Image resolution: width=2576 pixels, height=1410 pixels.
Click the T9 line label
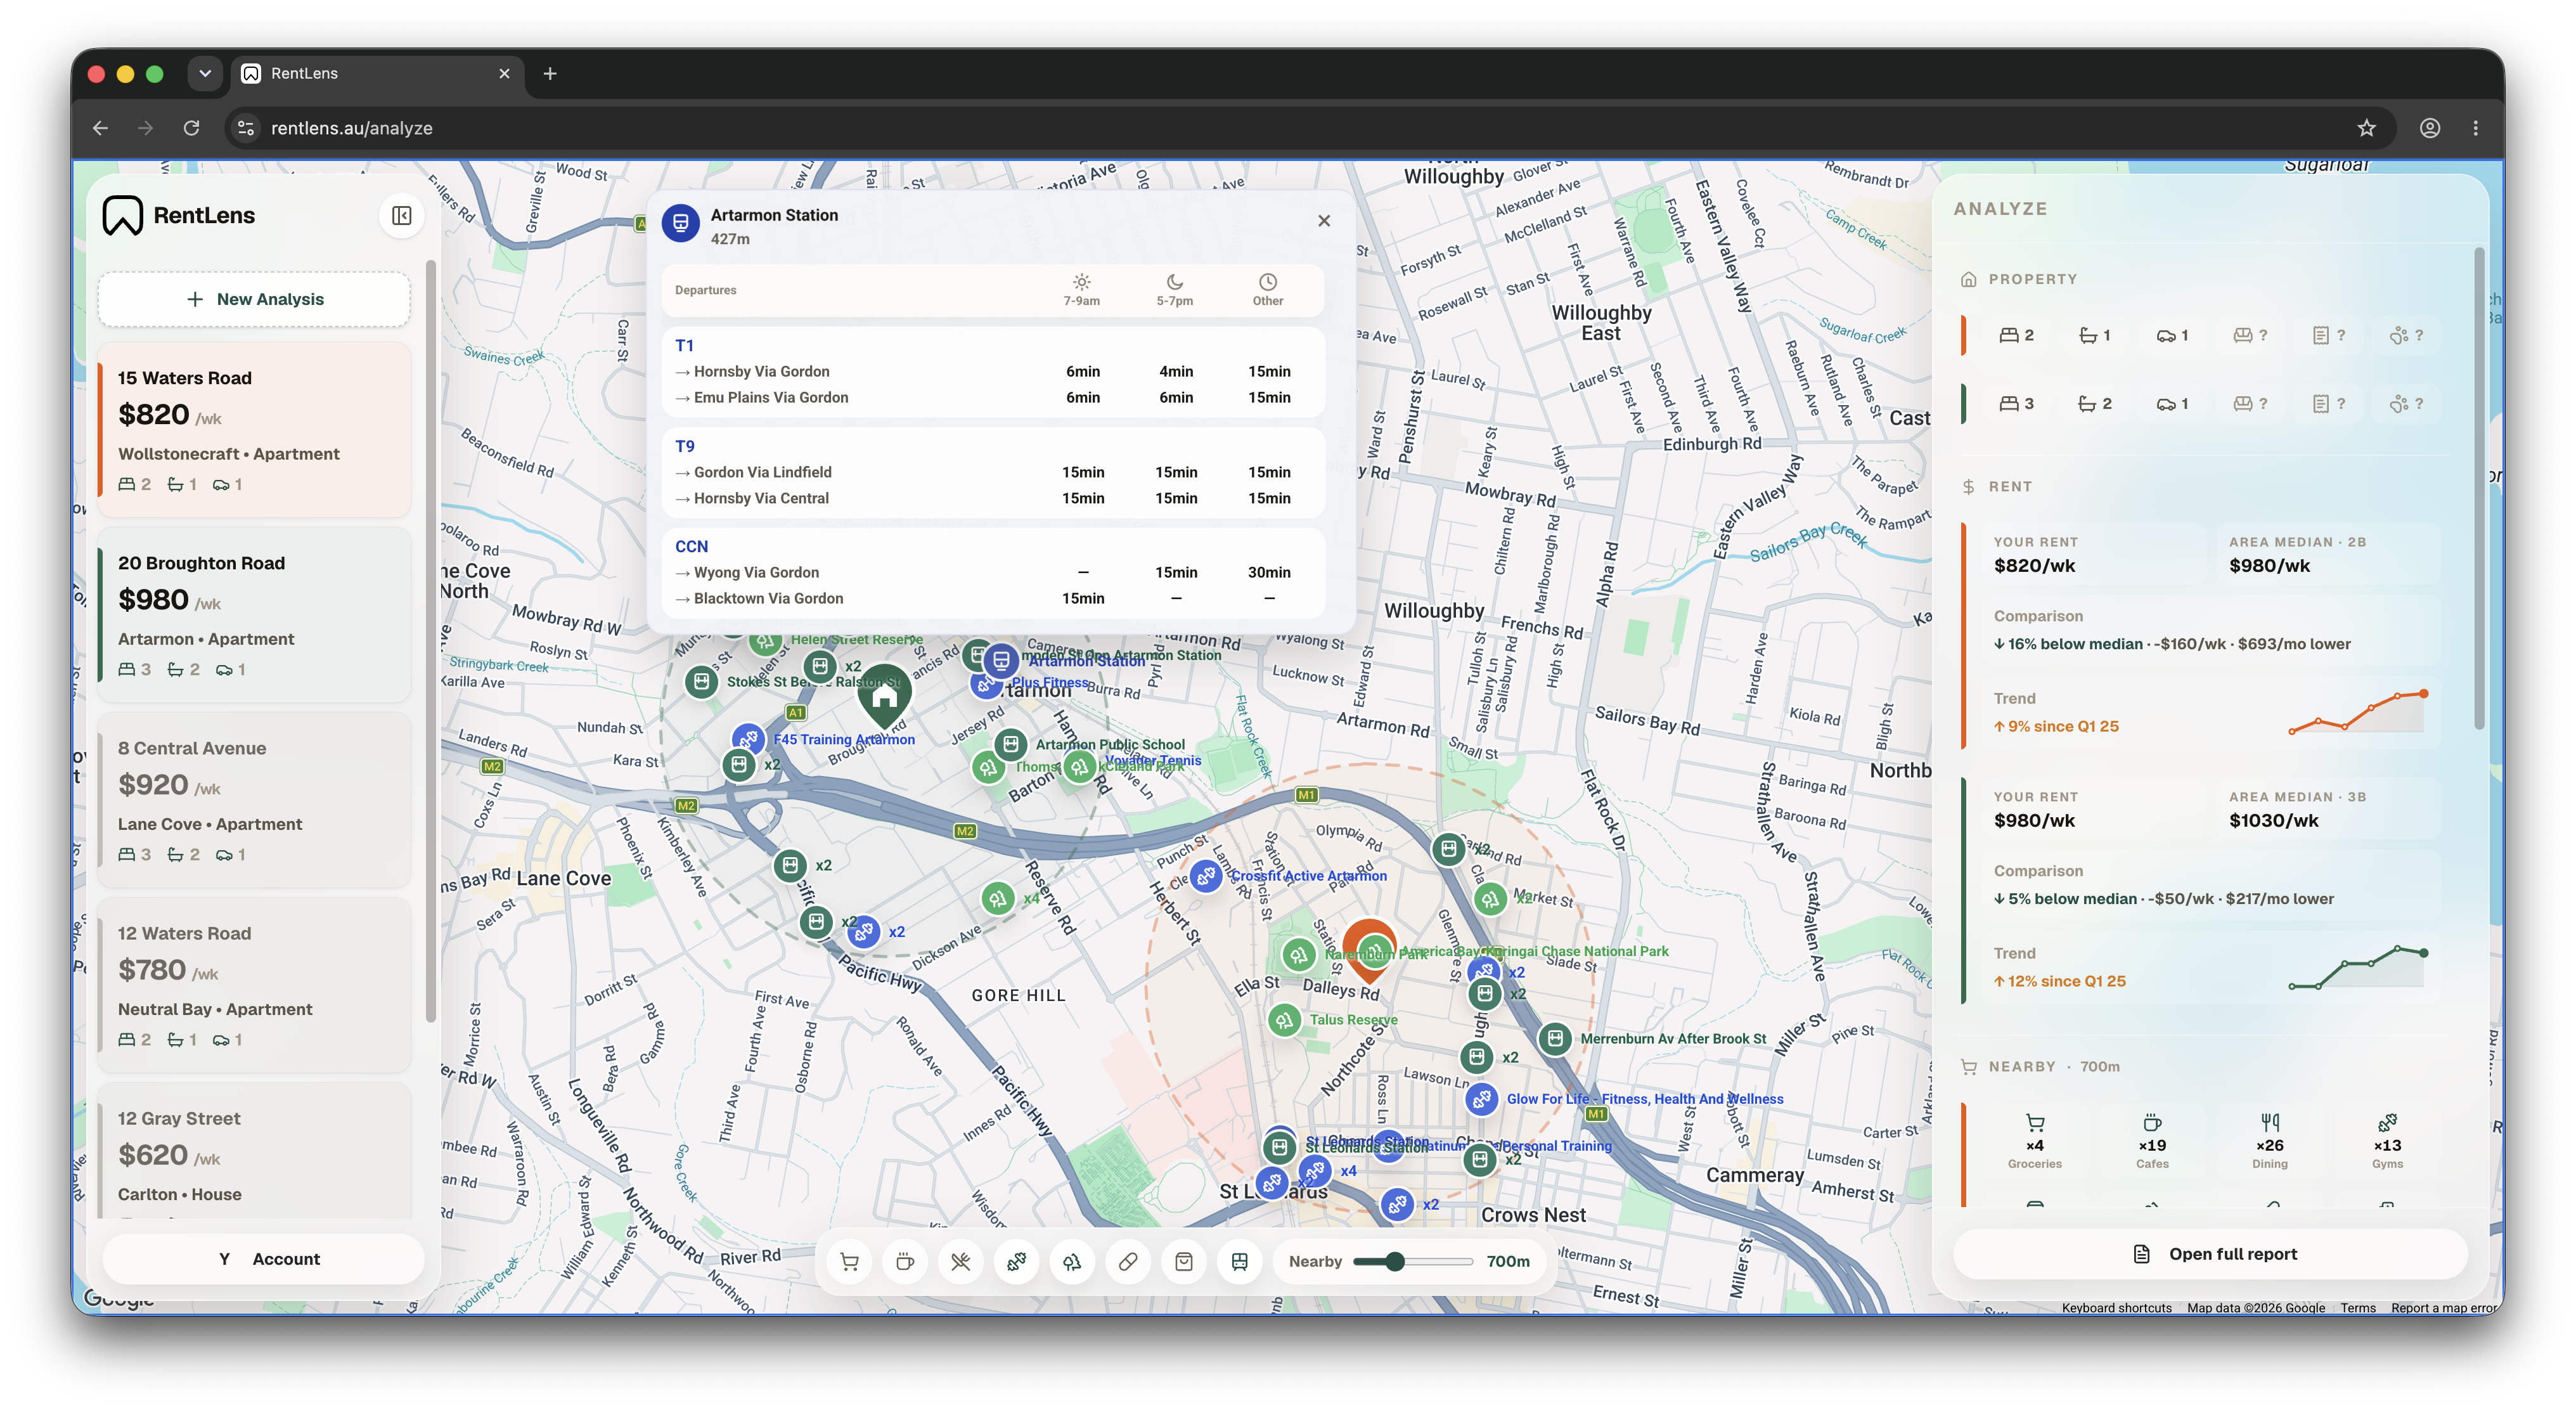coord(684,446)
